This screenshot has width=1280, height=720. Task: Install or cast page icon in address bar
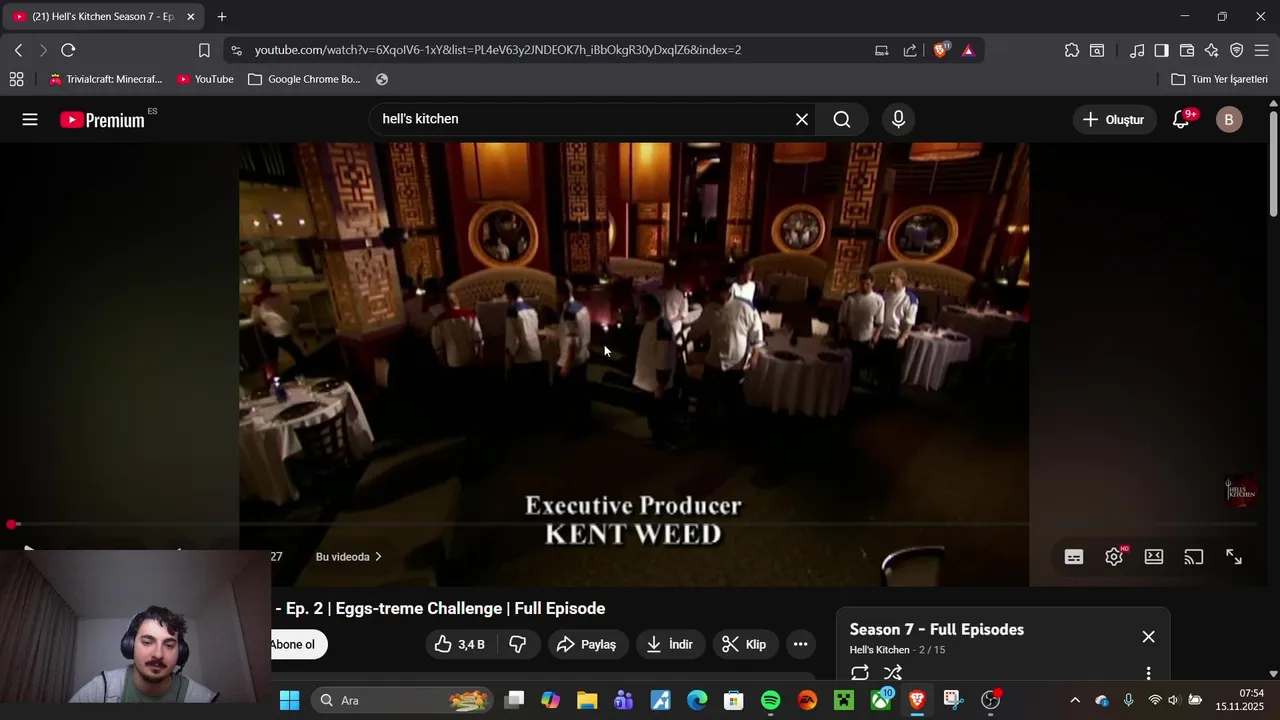click(x=882, y=50)
